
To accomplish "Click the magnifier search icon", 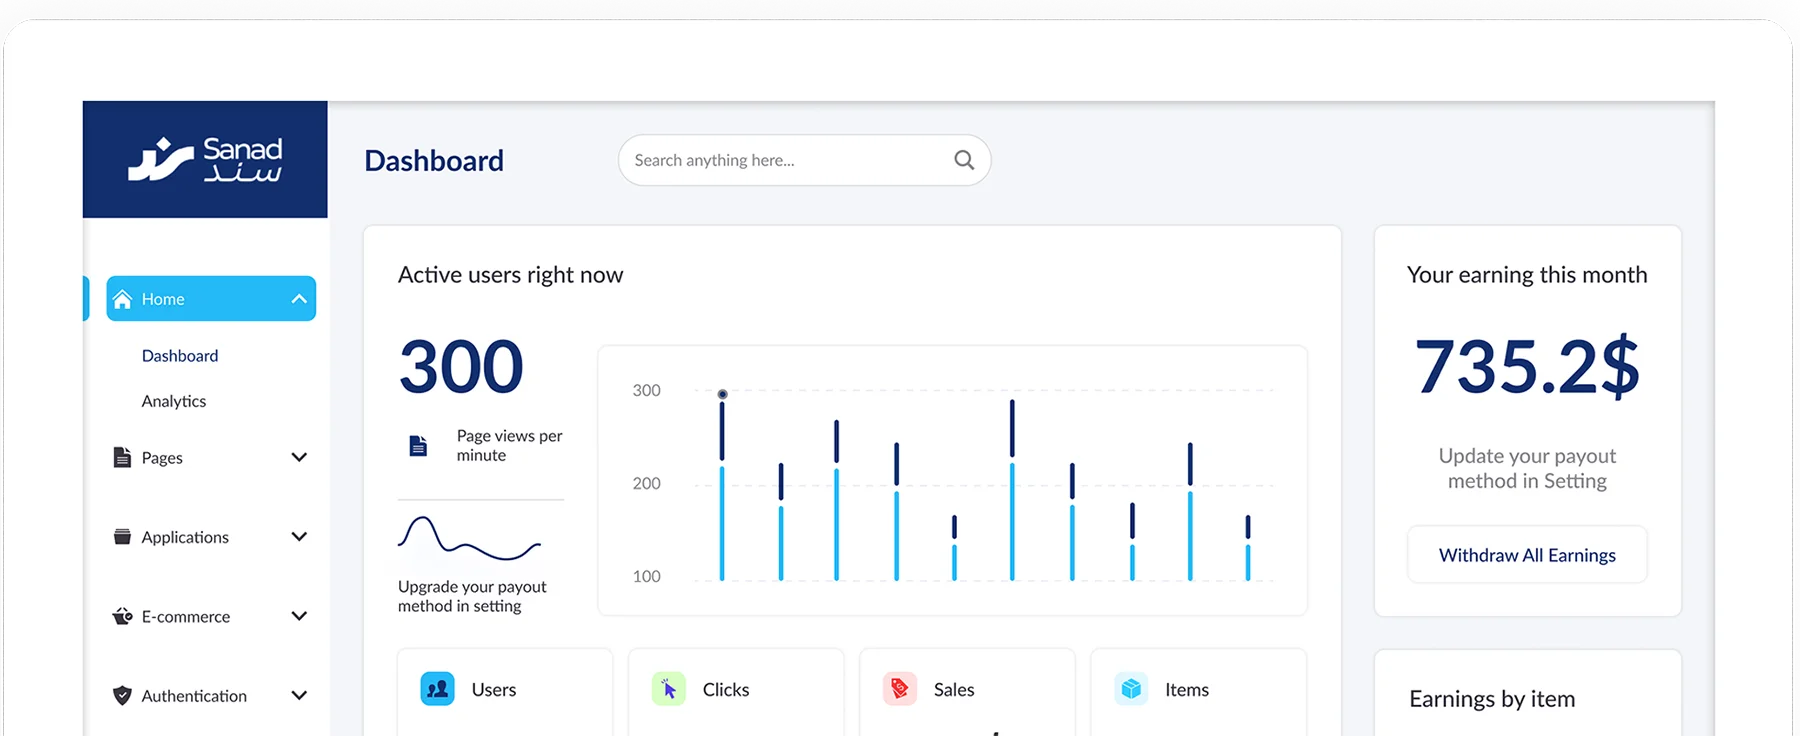I will click(x=964, y=160).
